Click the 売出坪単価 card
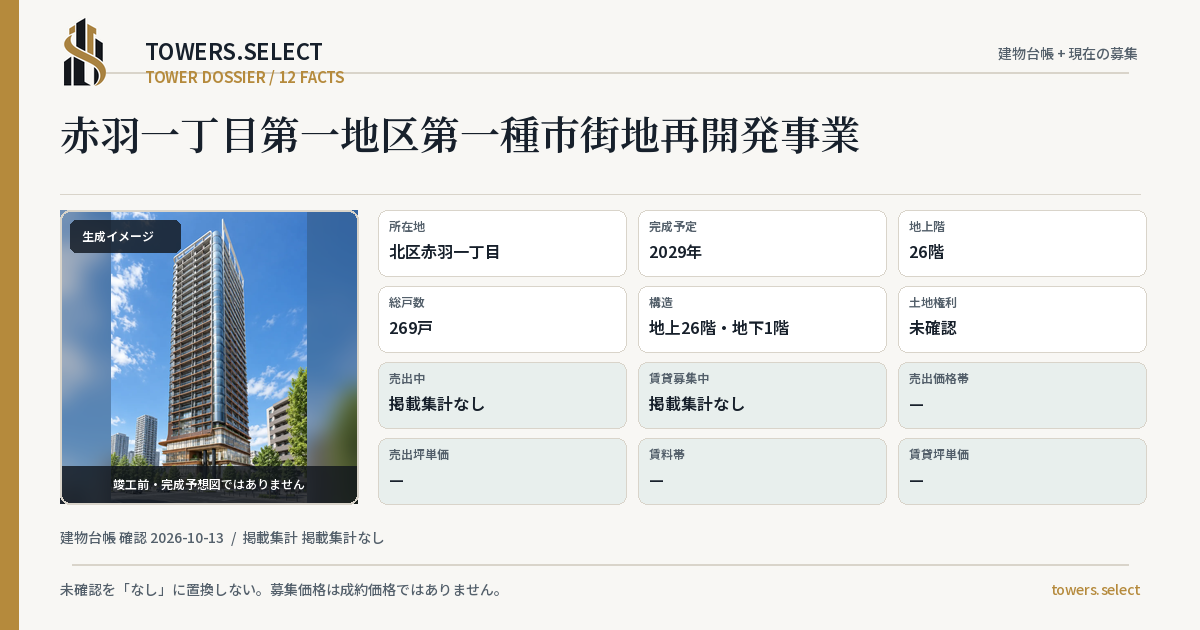1200x630 pixels. click(x=502, y=471)
